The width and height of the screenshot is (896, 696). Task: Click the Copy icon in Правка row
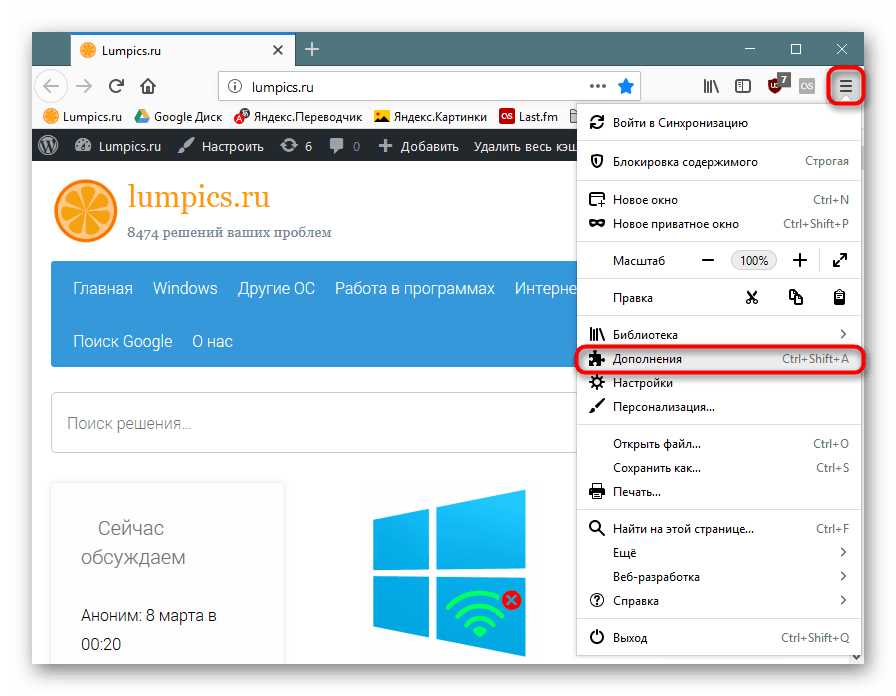point(795,298)
